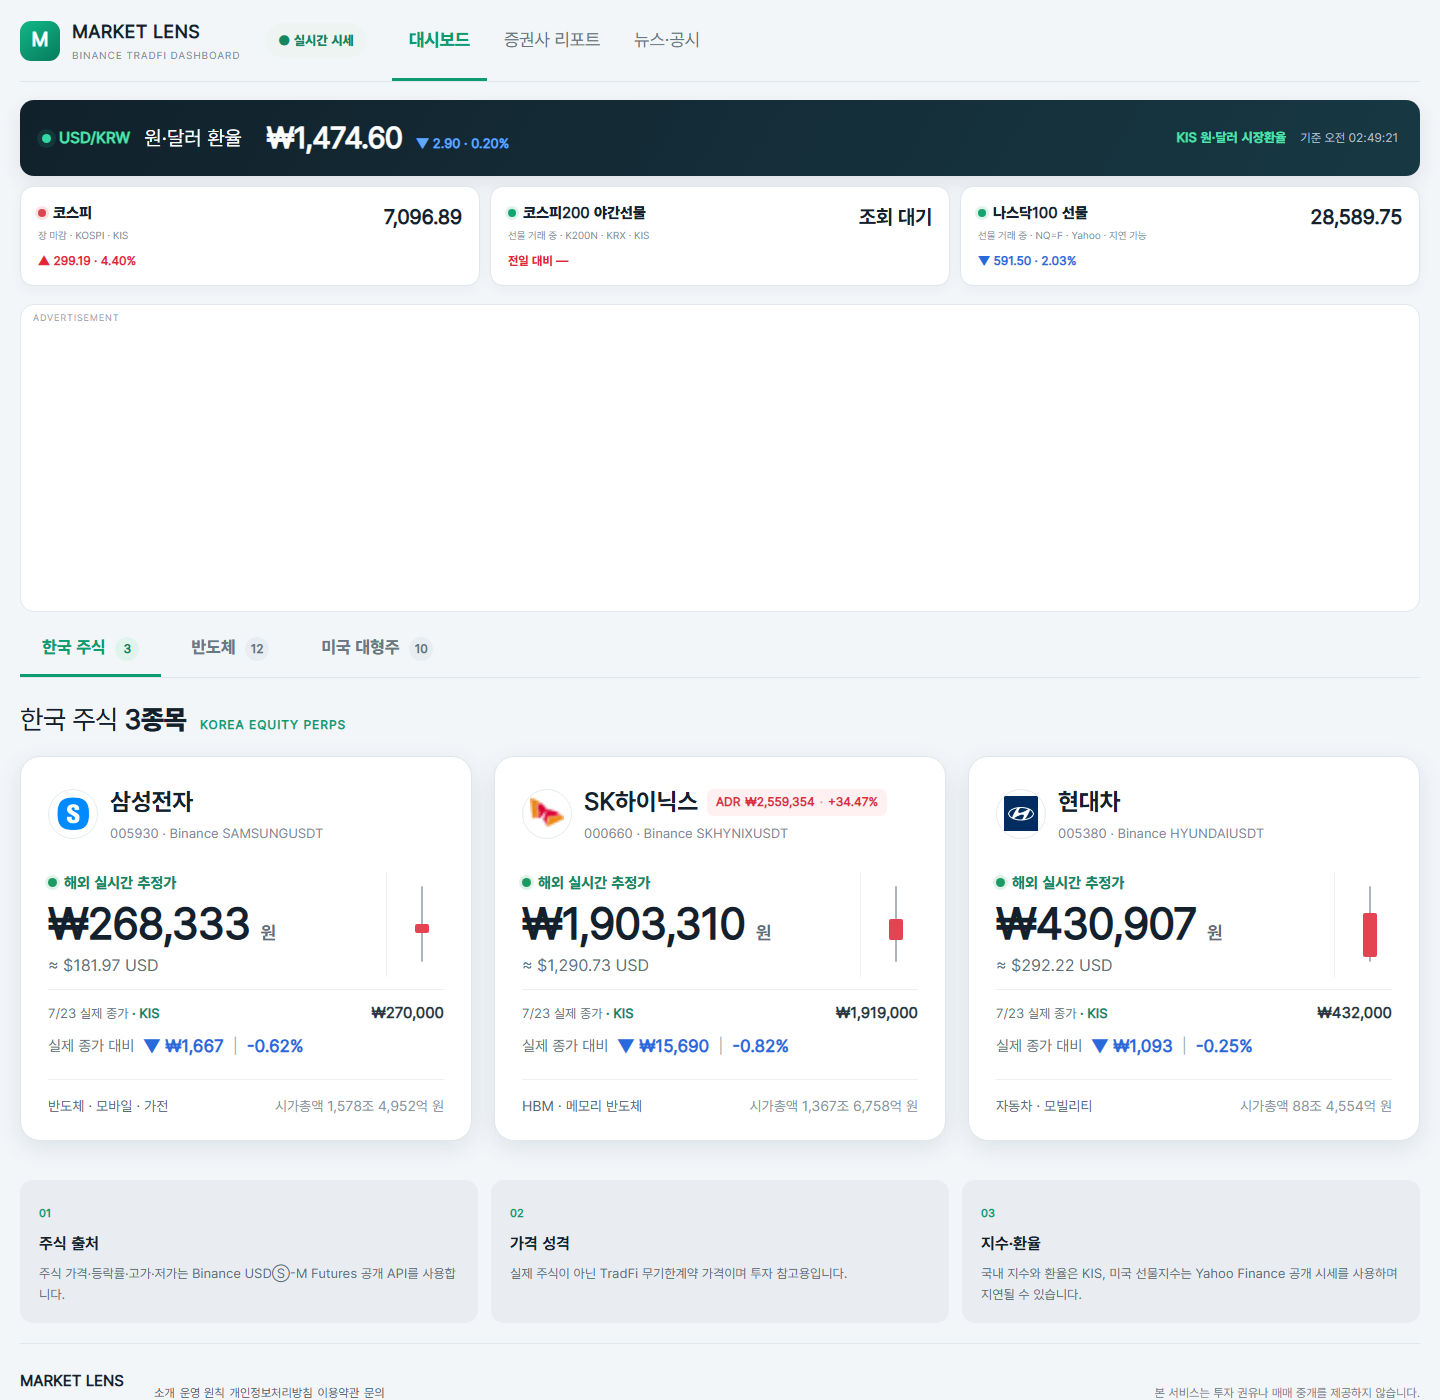Click the red status dot beside 코스피
The width and height of the screenshot is (1440, 1400).
point(42,213)
